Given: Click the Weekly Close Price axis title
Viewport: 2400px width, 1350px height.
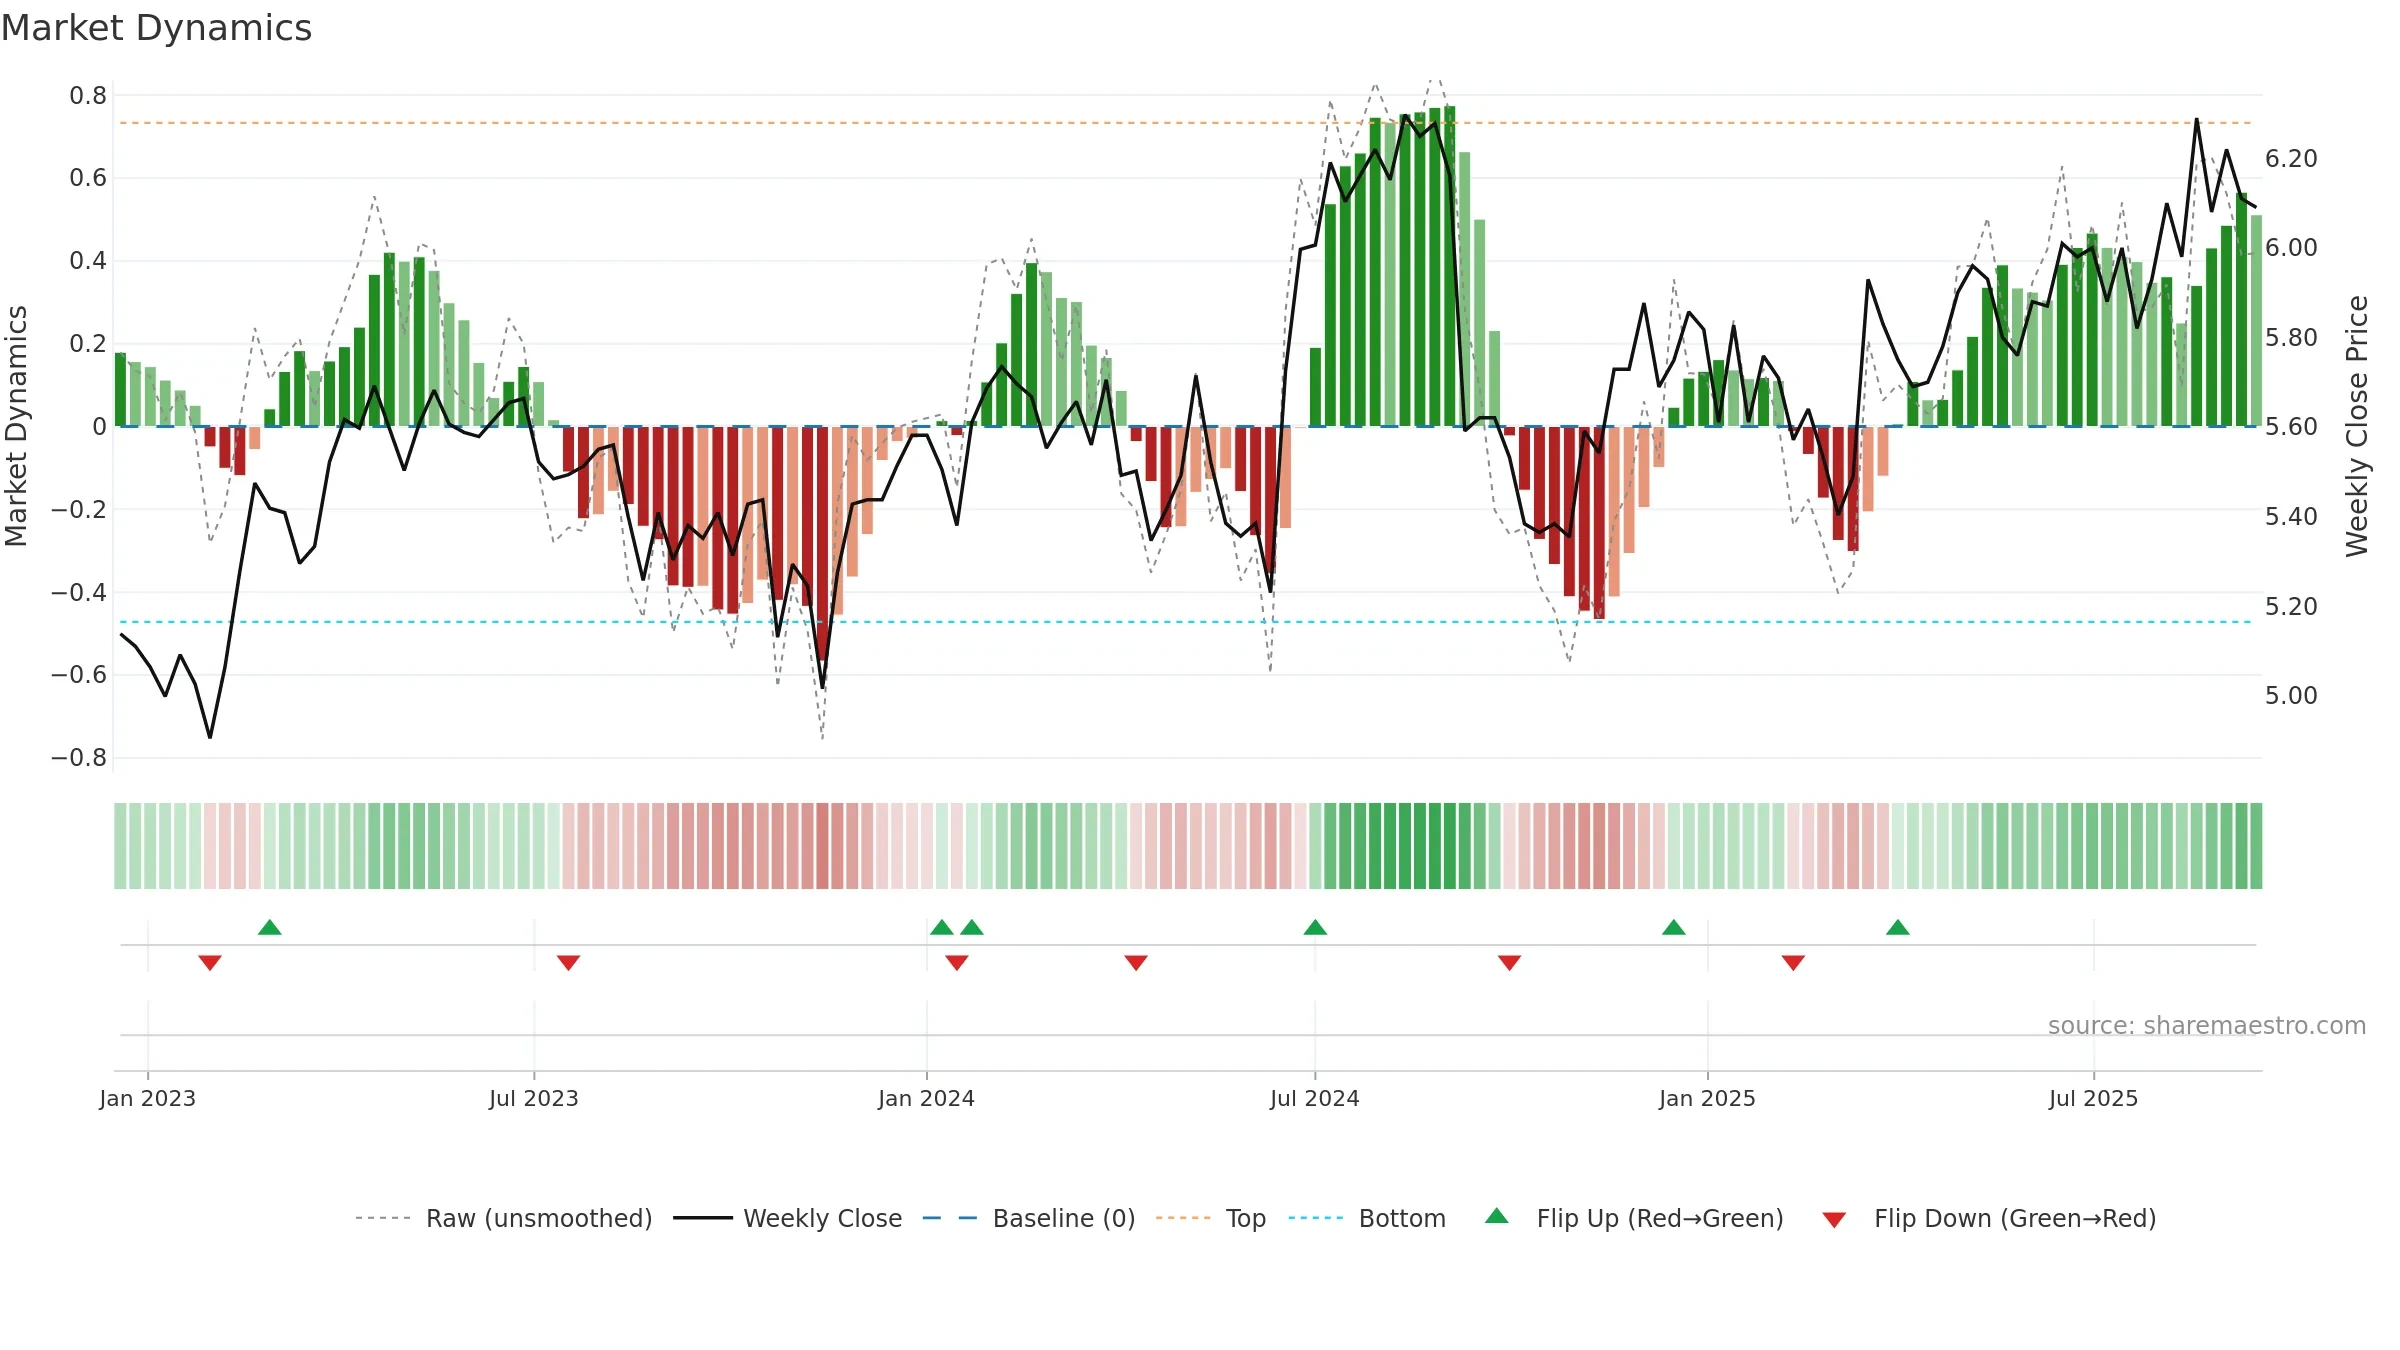Looking at the screenshot, I should (2357, 426).
